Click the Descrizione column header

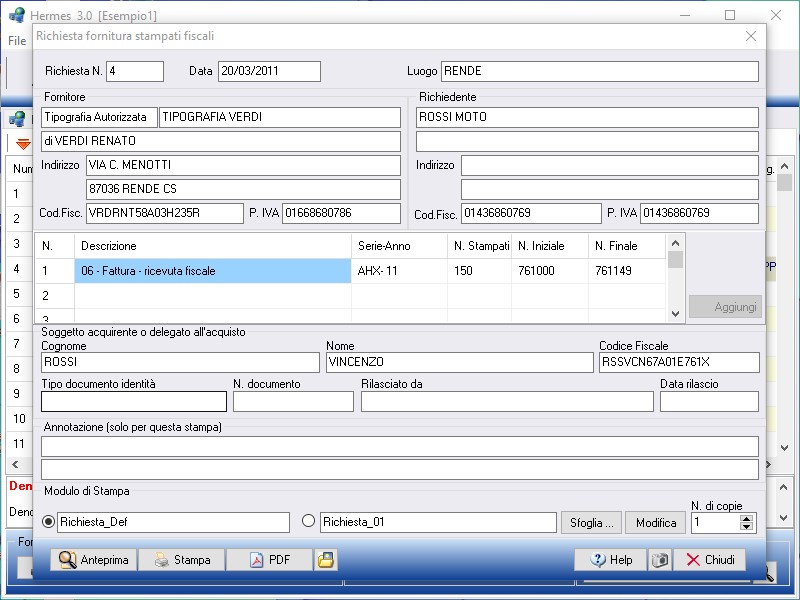(x=213, y=246)
